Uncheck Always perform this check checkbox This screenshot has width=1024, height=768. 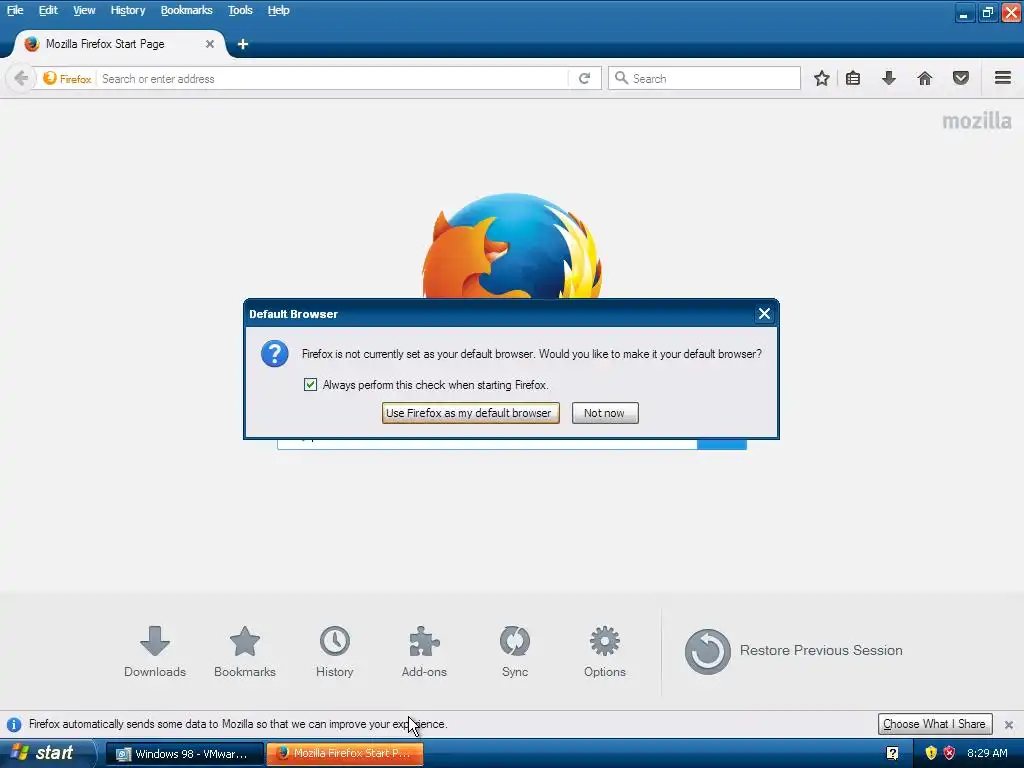coord(310,385)
